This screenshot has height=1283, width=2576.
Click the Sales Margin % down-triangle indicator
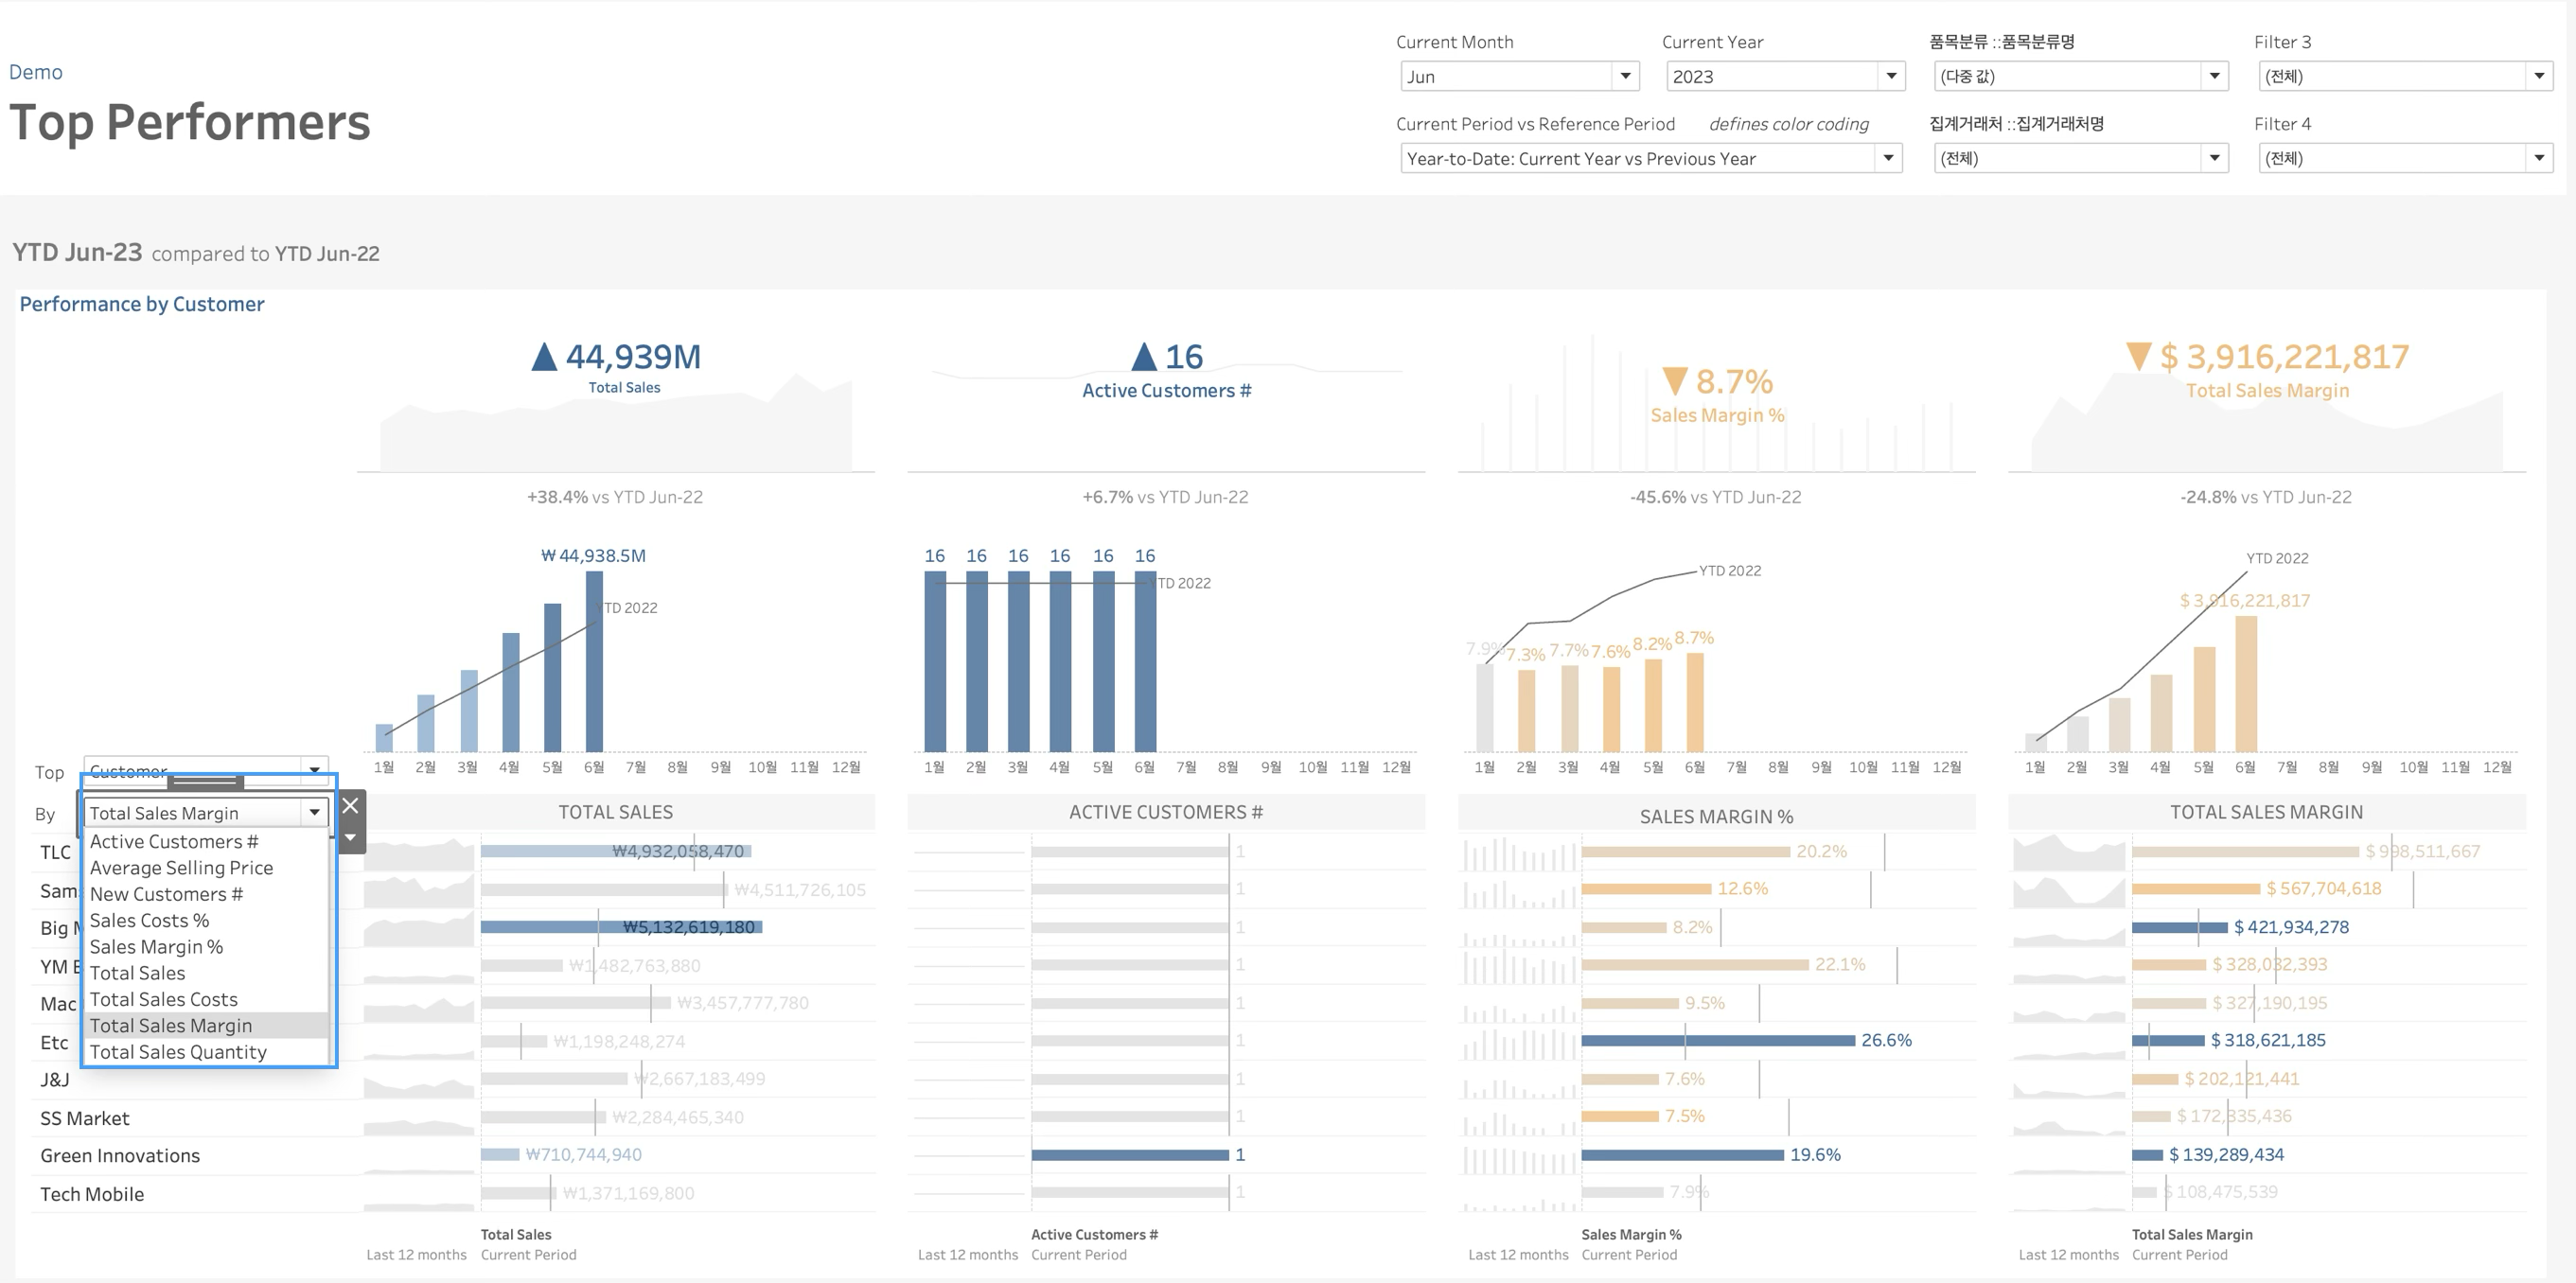click(x=1674, y=381)
